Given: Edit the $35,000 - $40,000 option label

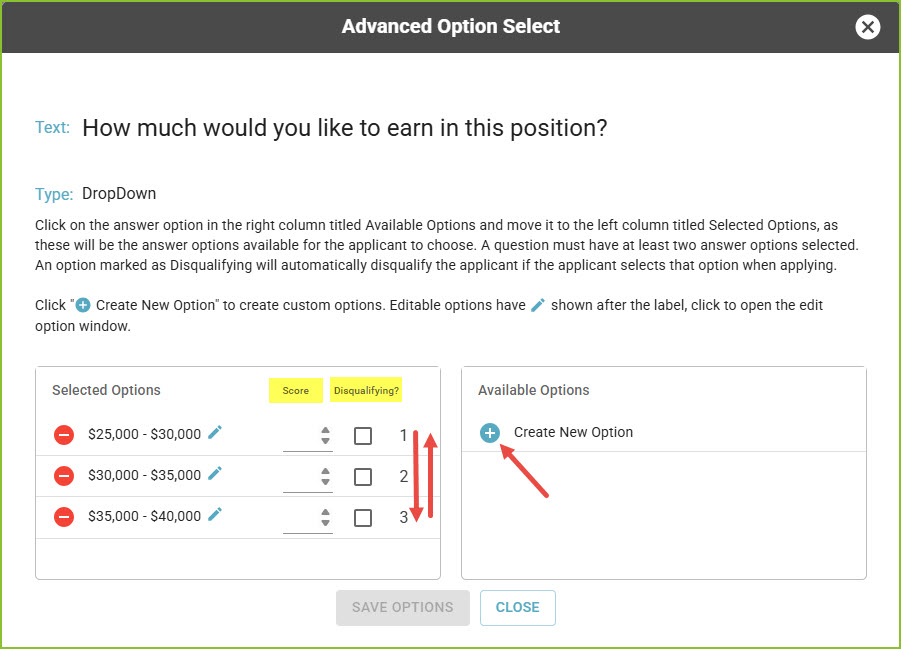Looking at the screenshot, I should [x=215, y=514].
